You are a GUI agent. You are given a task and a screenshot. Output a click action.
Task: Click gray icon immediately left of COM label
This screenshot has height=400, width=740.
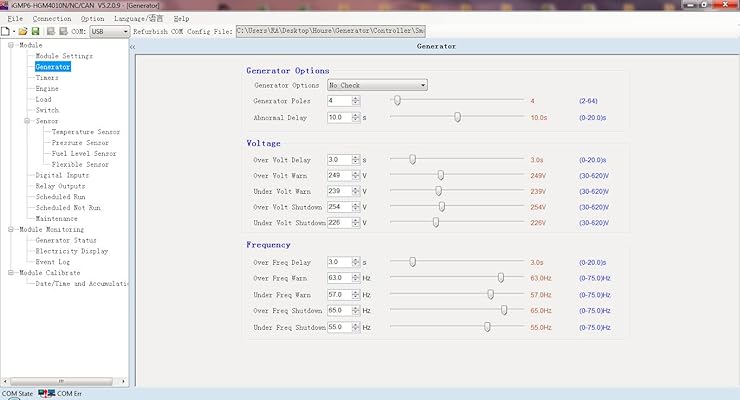tap(62, 32)
